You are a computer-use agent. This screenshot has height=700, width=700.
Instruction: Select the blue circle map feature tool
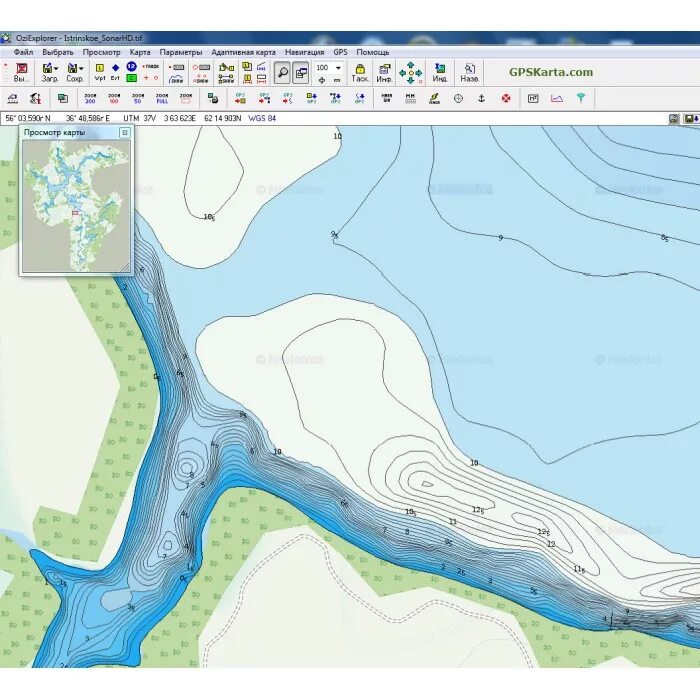(131, 67)
